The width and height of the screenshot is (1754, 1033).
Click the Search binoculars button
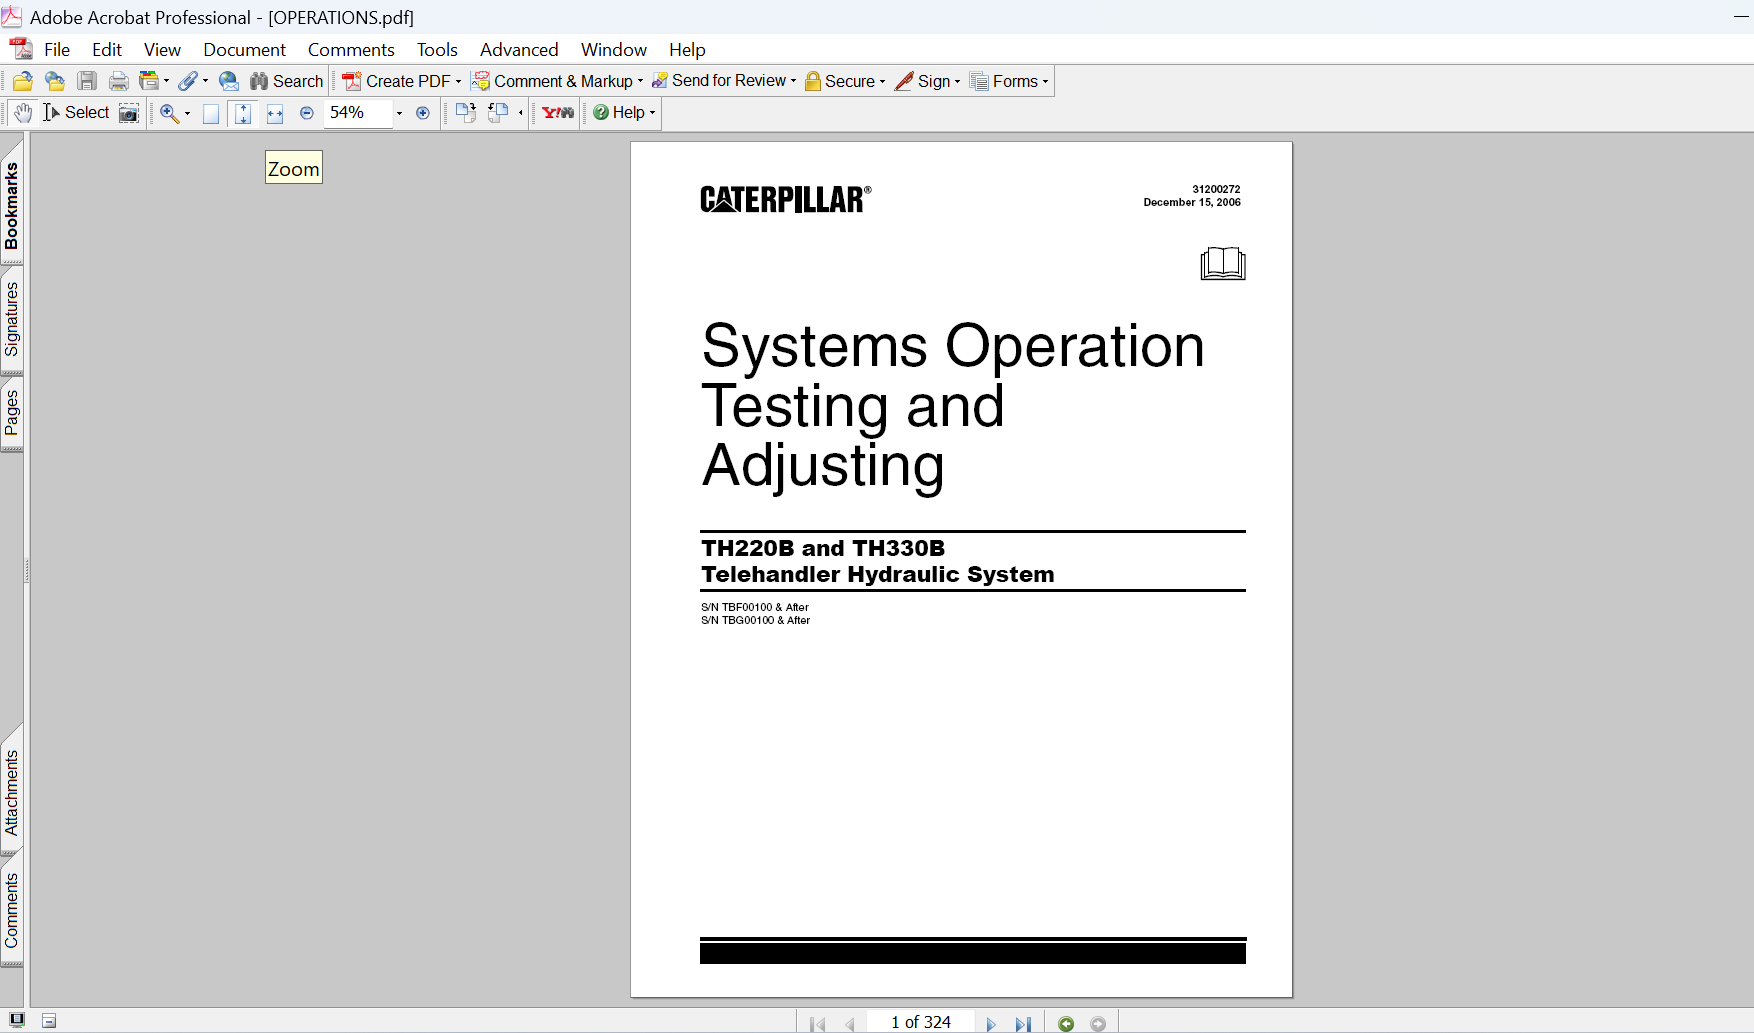pyautogui.click(x=287, y=81)
